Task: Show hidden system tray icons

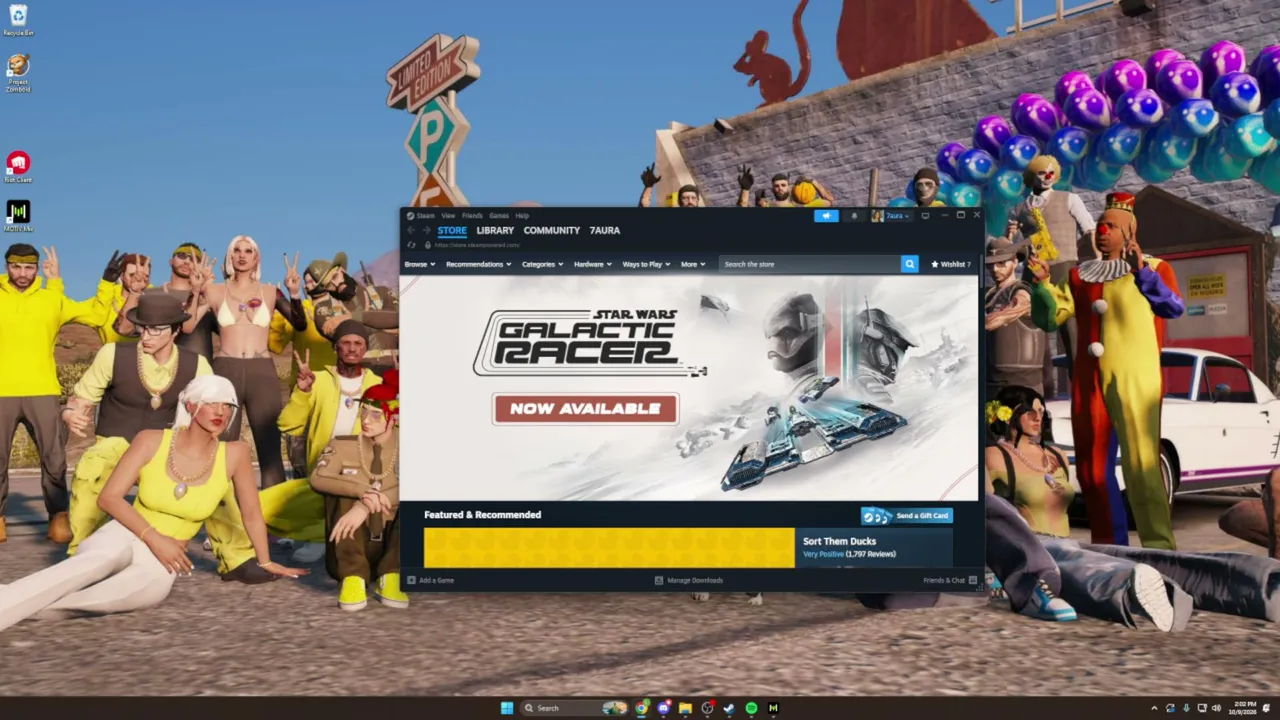Action: pos(1154,708)
